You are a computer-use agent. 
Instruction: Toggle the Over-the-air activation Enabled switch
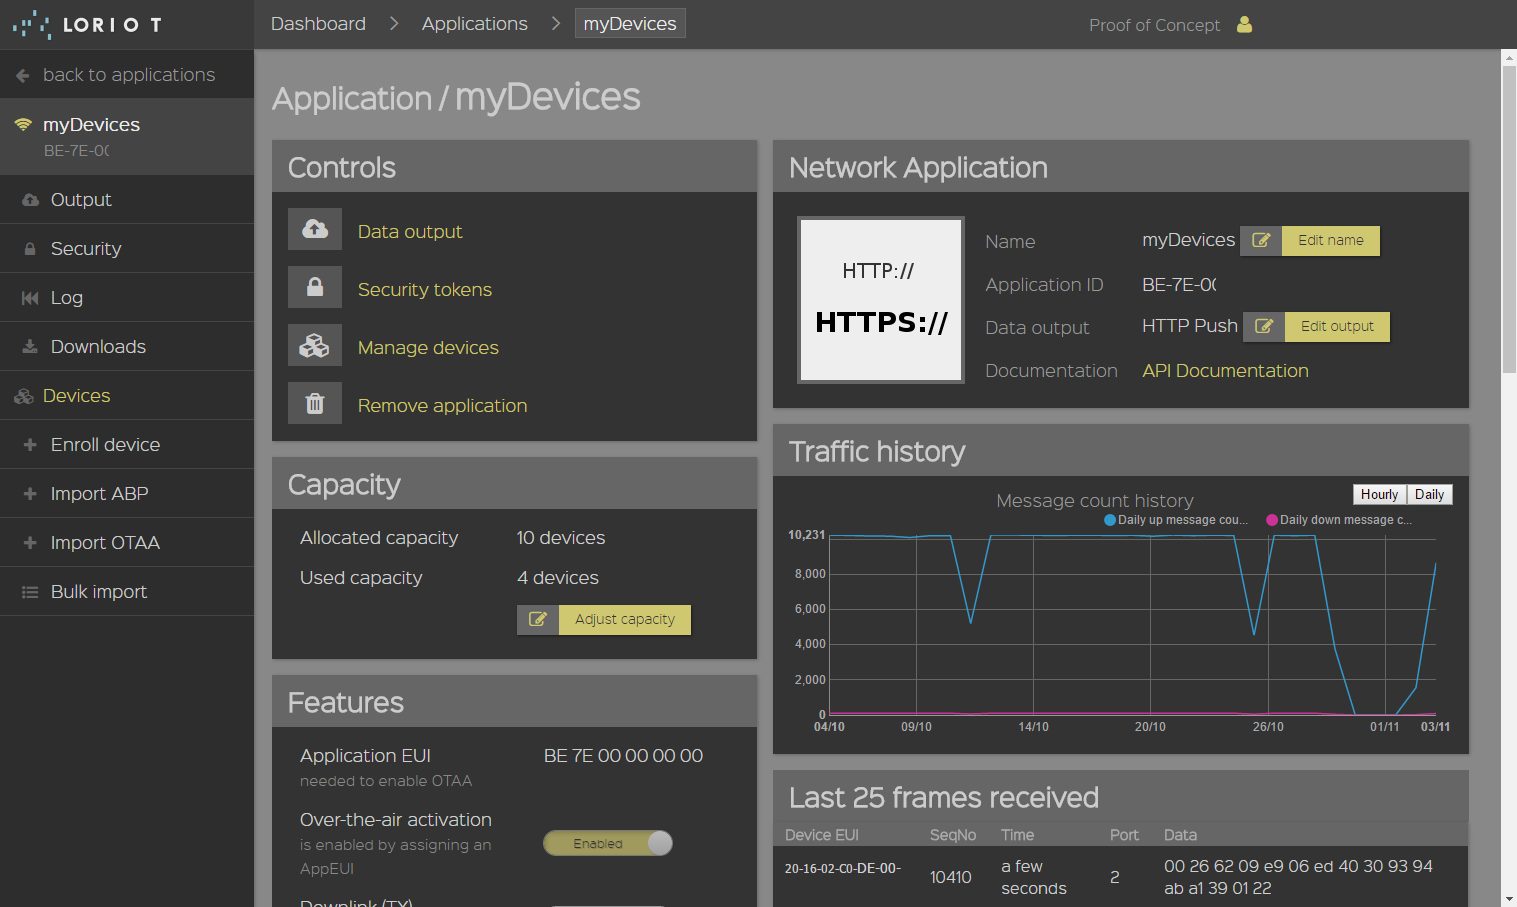point(608,843)
